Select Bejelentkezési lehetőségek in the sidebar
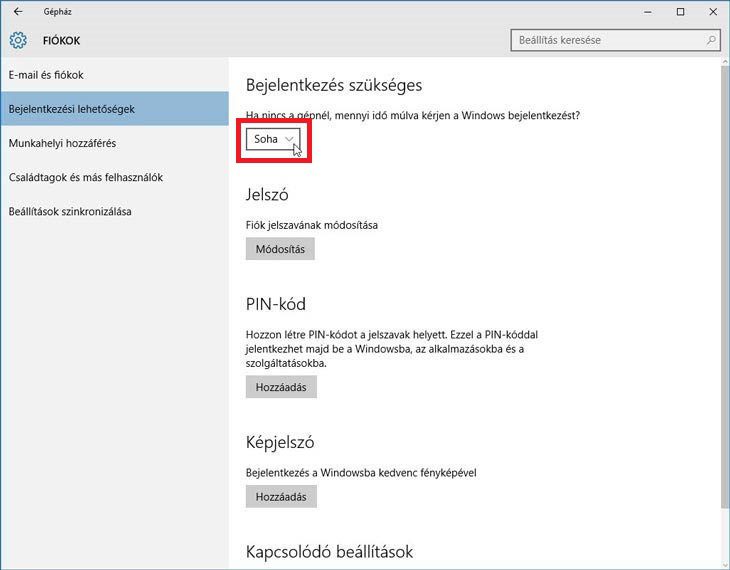Viewport: 730px width, 570px height. [x=71, y=109]
